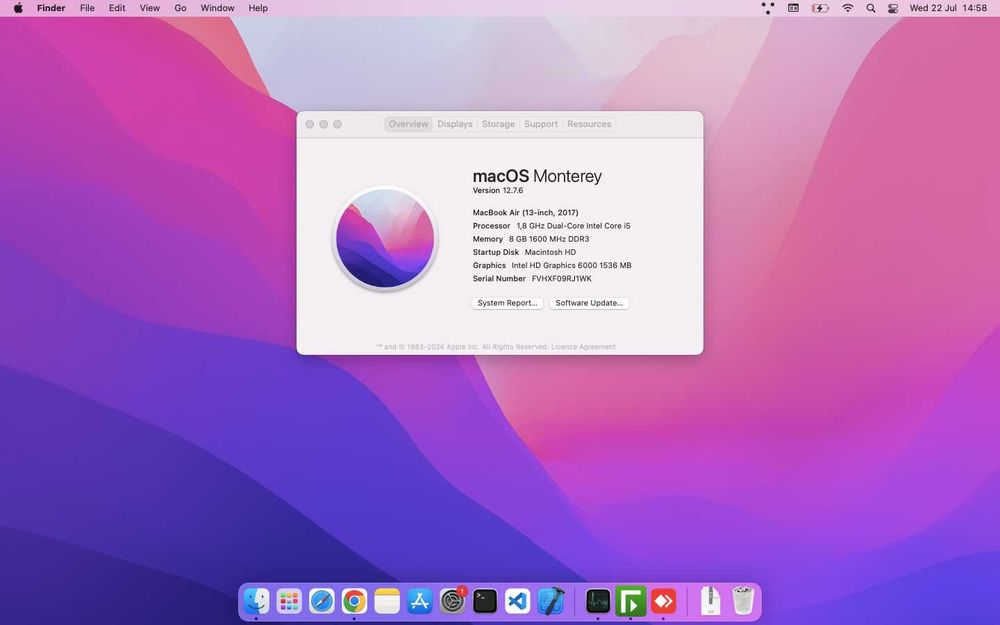The image size is (1000, 625).
Task: Switch to the Displays tab
Action: (x=455, y=124)
